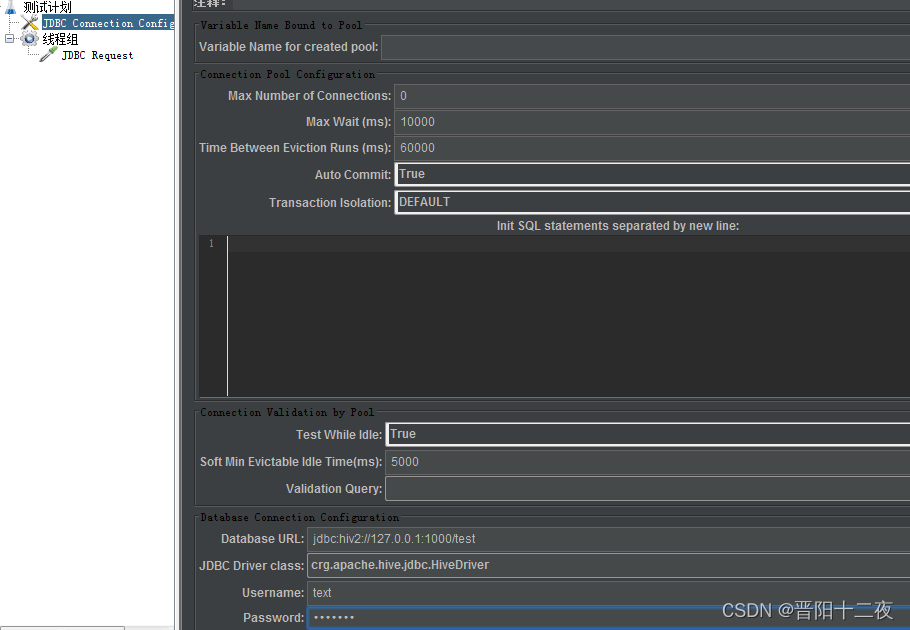Click the Variable Name Bound to Pool title
This screenshot has height=630, width=910.
(x=281, y=26)
